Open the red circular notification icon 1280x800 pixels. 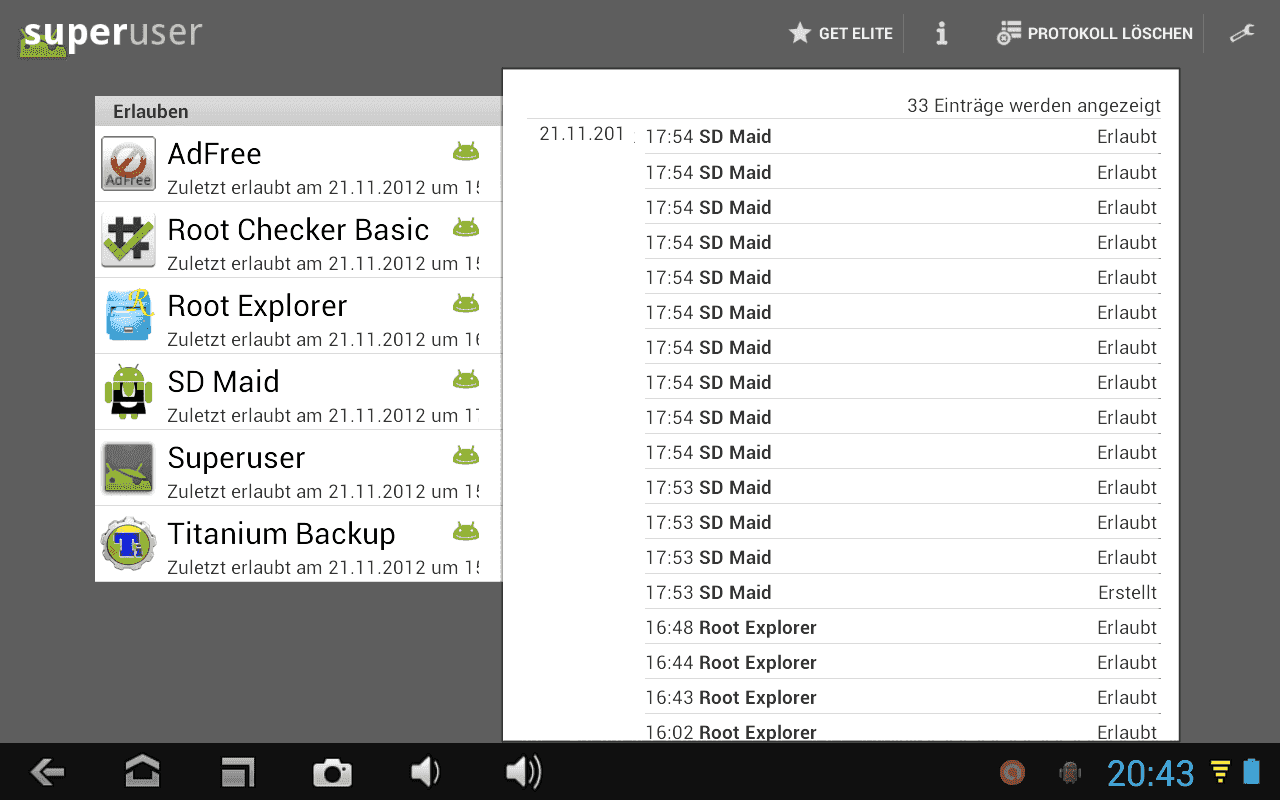(1012, 772)
